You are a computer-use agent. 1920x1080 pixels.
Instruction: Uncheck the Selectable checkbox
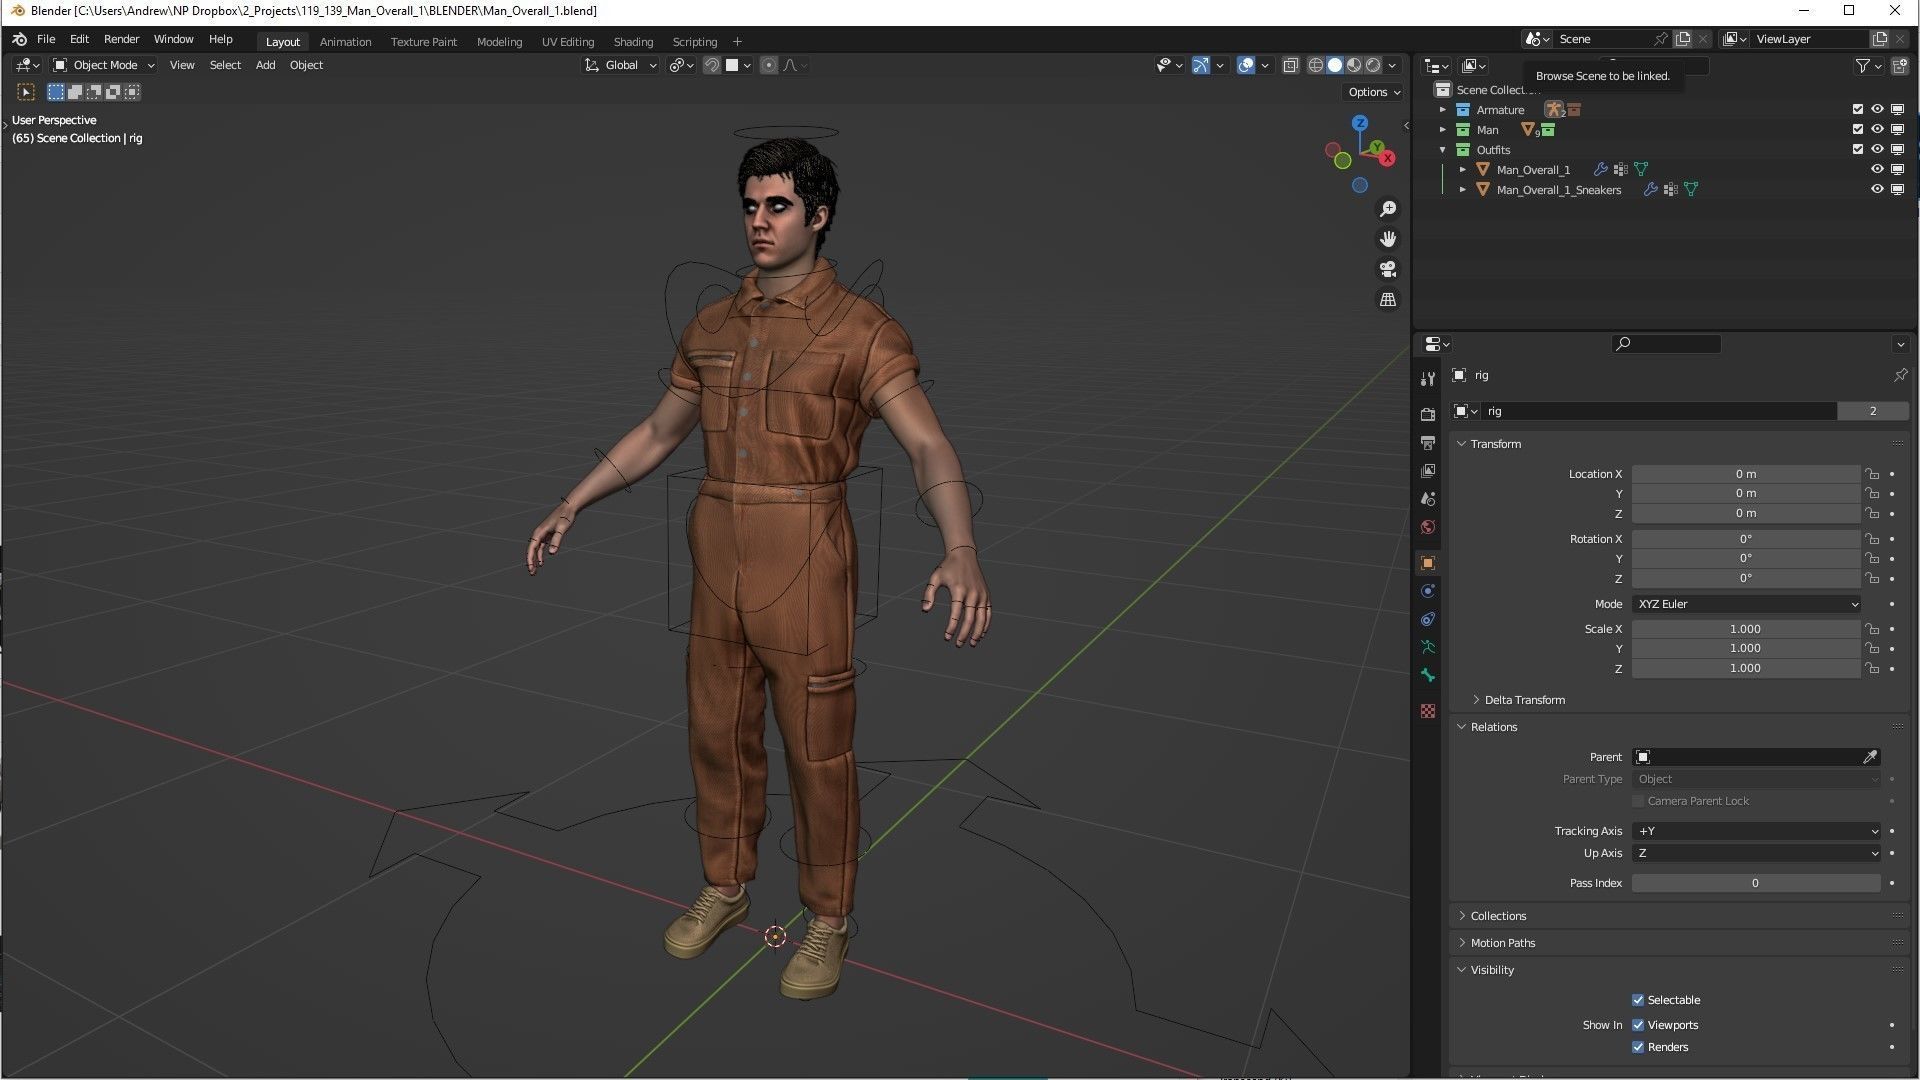[1638, 1000]
